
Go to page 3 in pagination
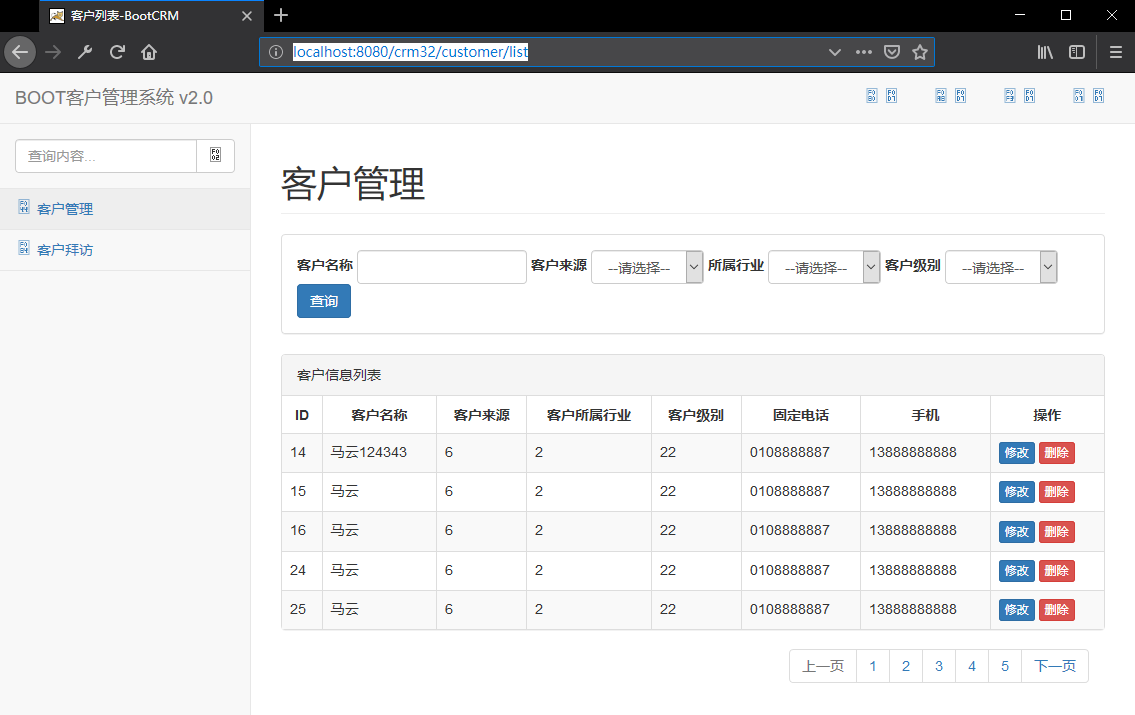(939, 666)
